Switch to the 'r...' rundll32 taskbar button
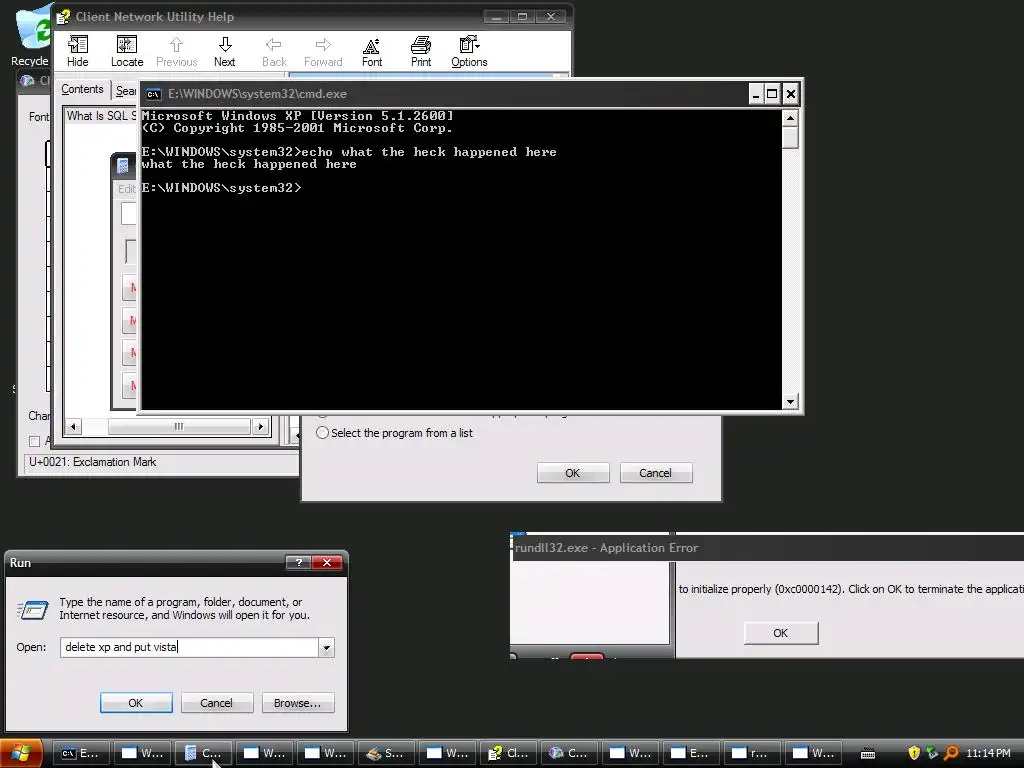Screen dimensions: 1024x768 point(752,753)
